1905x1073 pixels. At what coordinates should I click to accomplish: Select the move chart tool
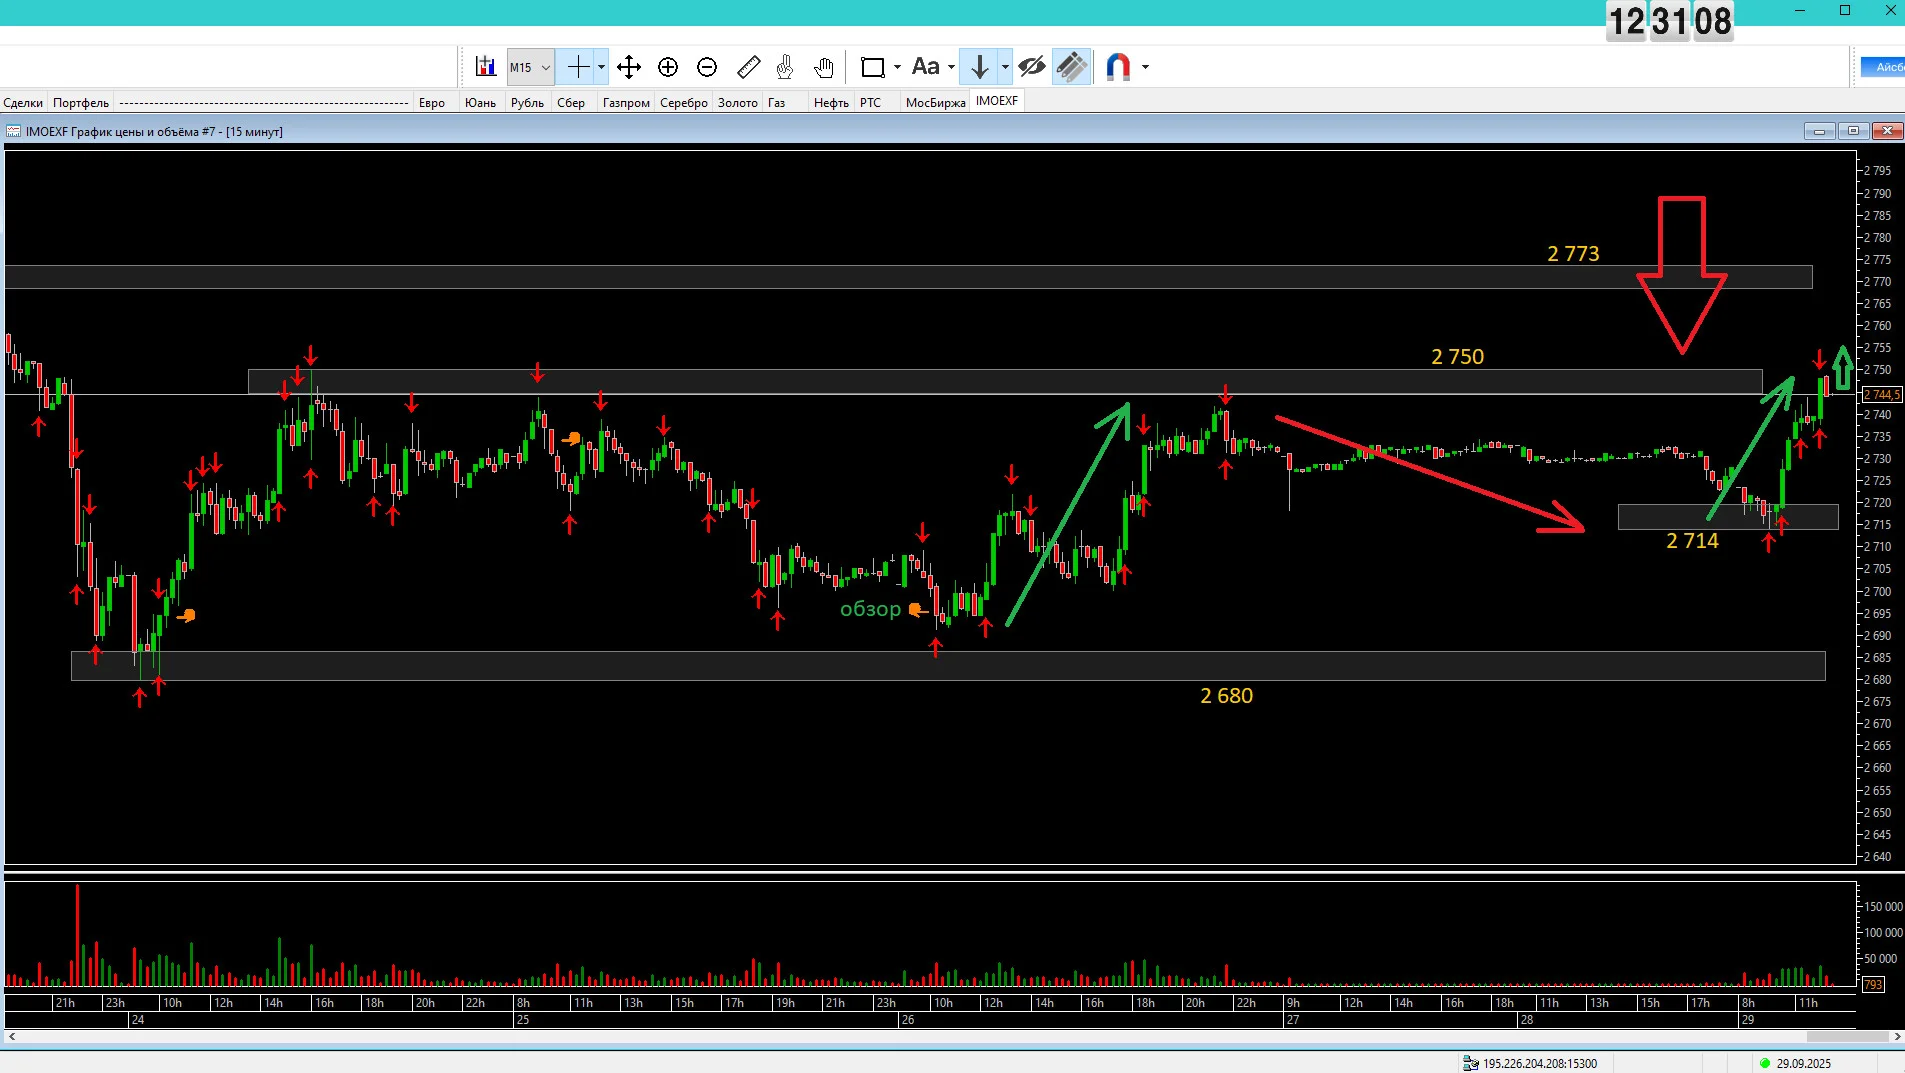pos(629,67)
